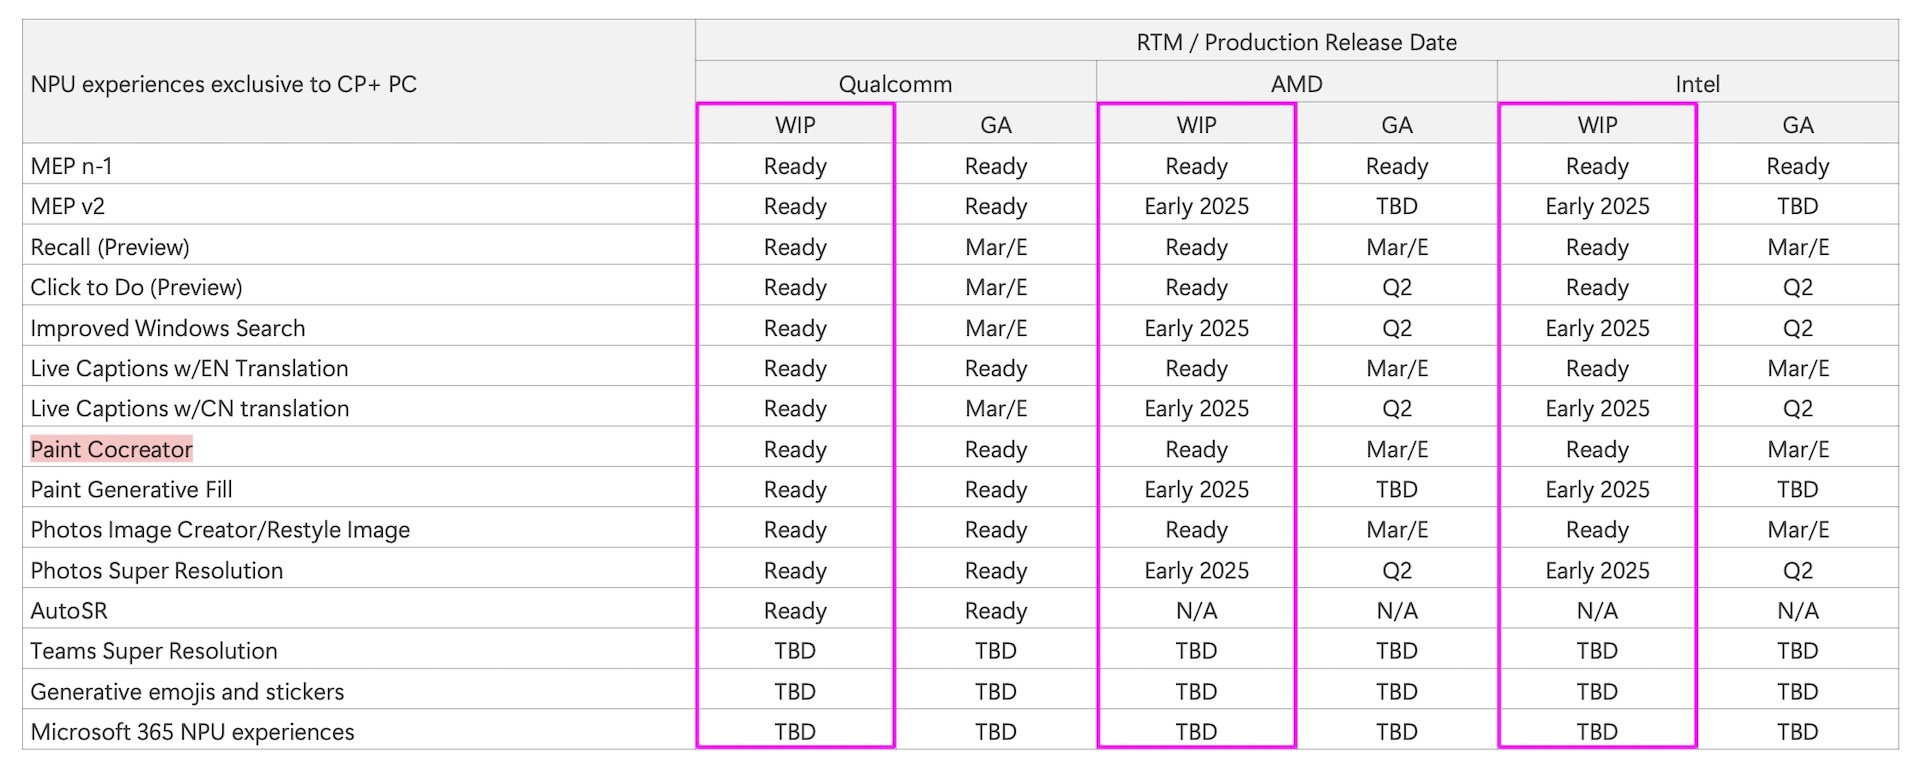Select "Photos Image Creator/Restyle Image" row label
Image resolution: width=1920 pixels, height=763 pixels.
(220, 530)
